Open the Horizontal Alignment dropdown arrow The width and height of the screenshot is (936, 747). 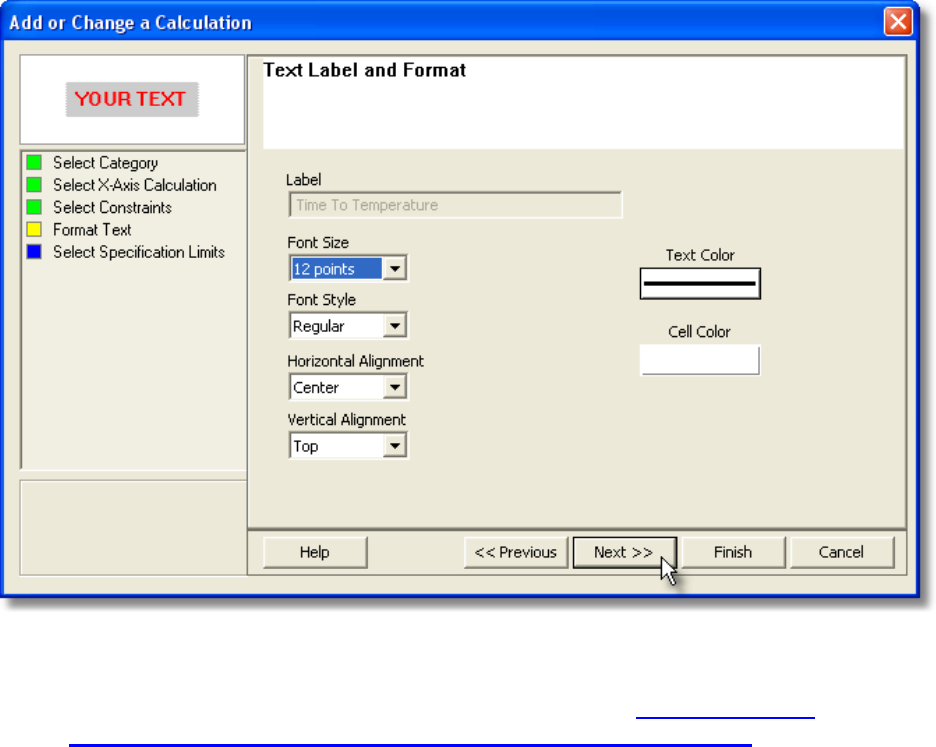click(x=394, y=387)
